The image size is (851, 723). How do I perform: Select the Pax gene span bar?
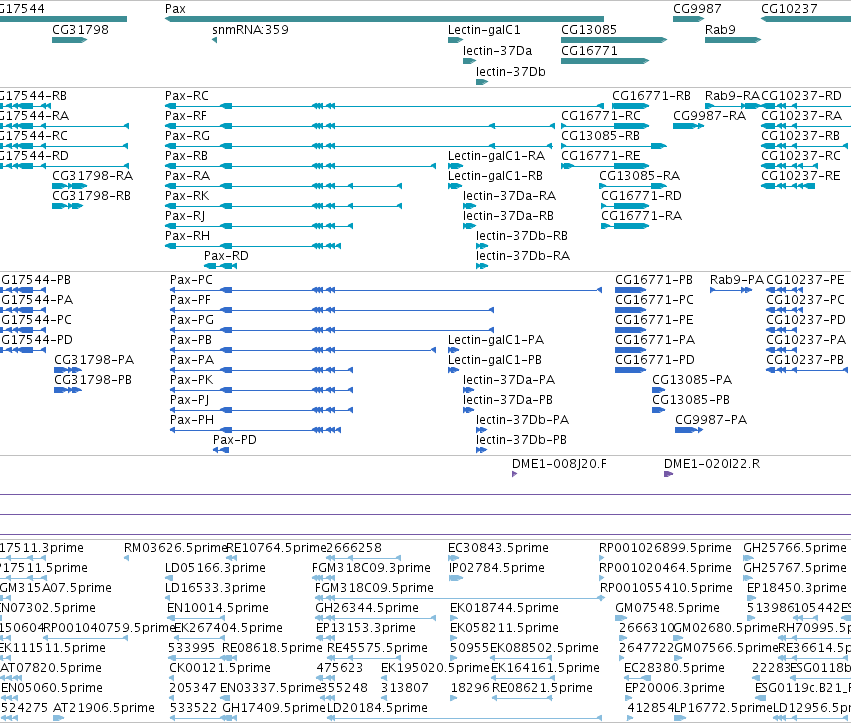pyautogui.click(x=384, y=19)
